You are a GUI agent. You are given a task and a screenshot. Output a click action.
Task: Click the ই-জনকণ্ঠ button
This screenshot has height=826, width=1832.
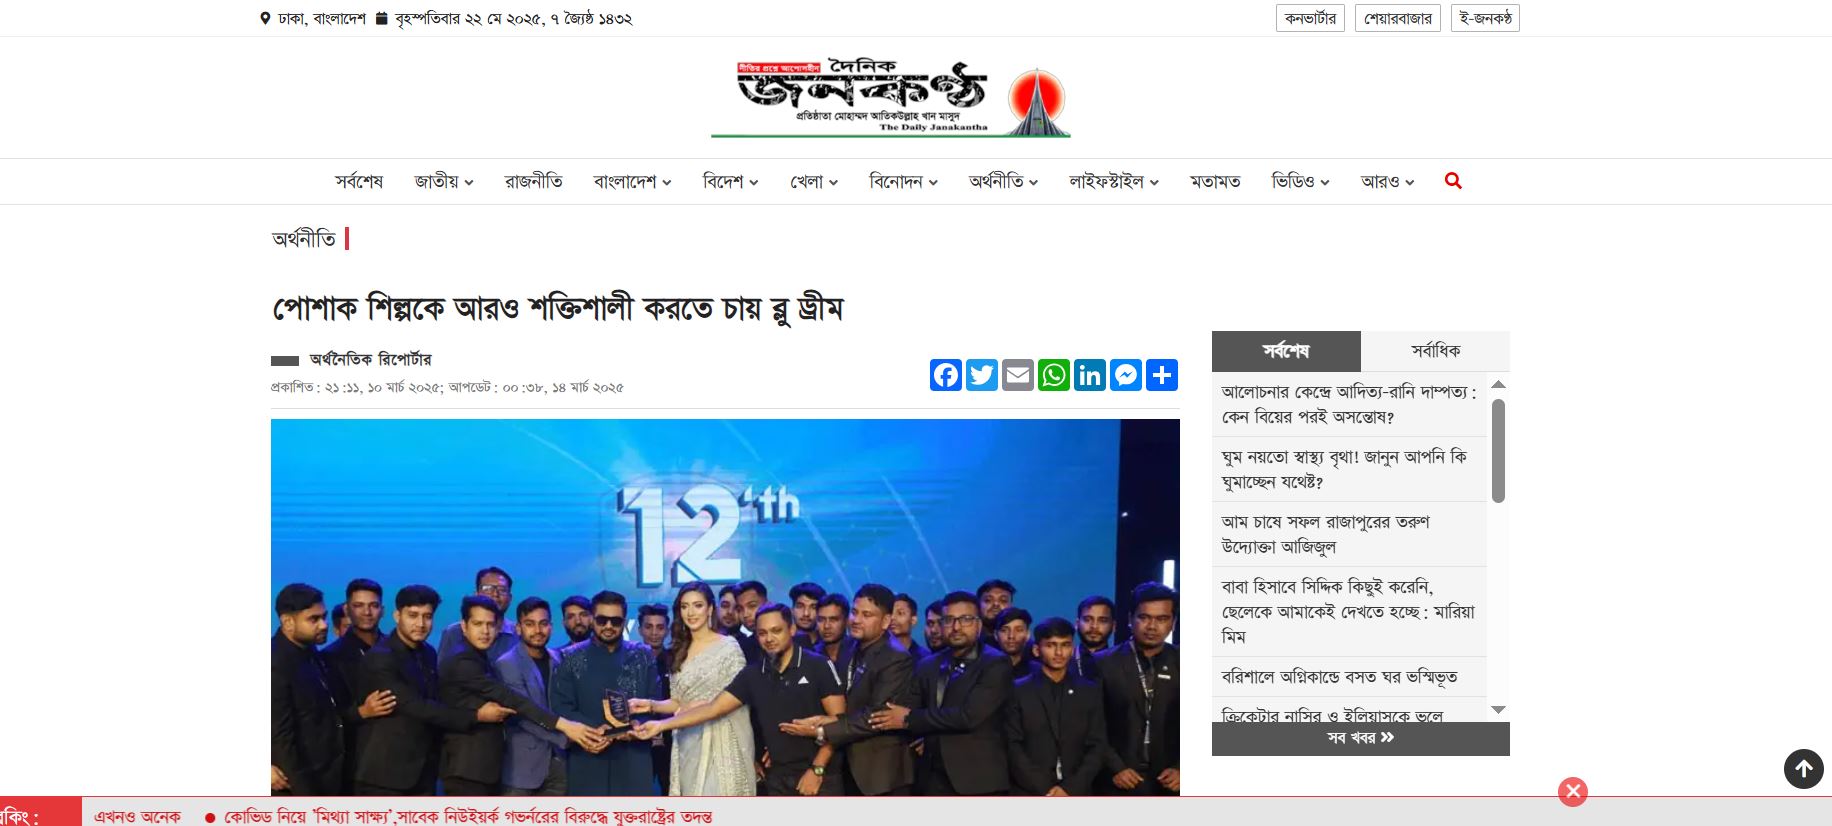tap(1485, 18)
